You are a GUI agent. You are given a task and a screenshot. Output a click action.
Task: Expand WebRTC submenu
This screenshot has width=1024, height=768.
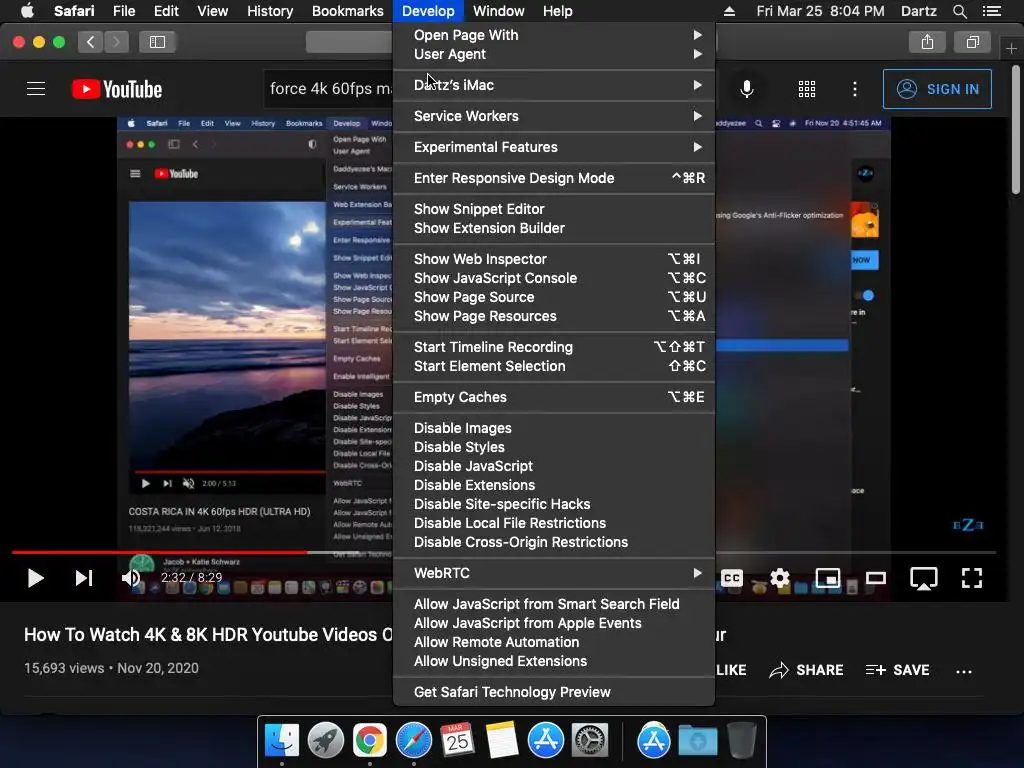(x=554, y=573)
